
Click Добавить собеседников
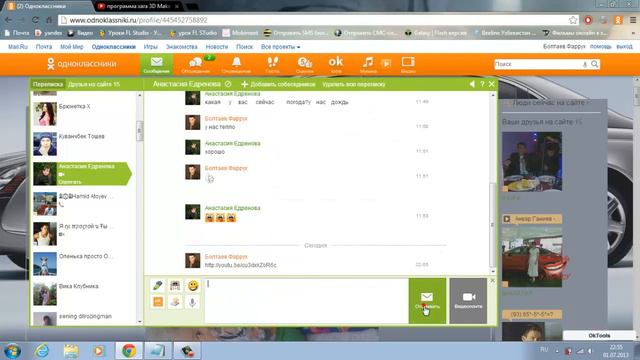point(278,84)
